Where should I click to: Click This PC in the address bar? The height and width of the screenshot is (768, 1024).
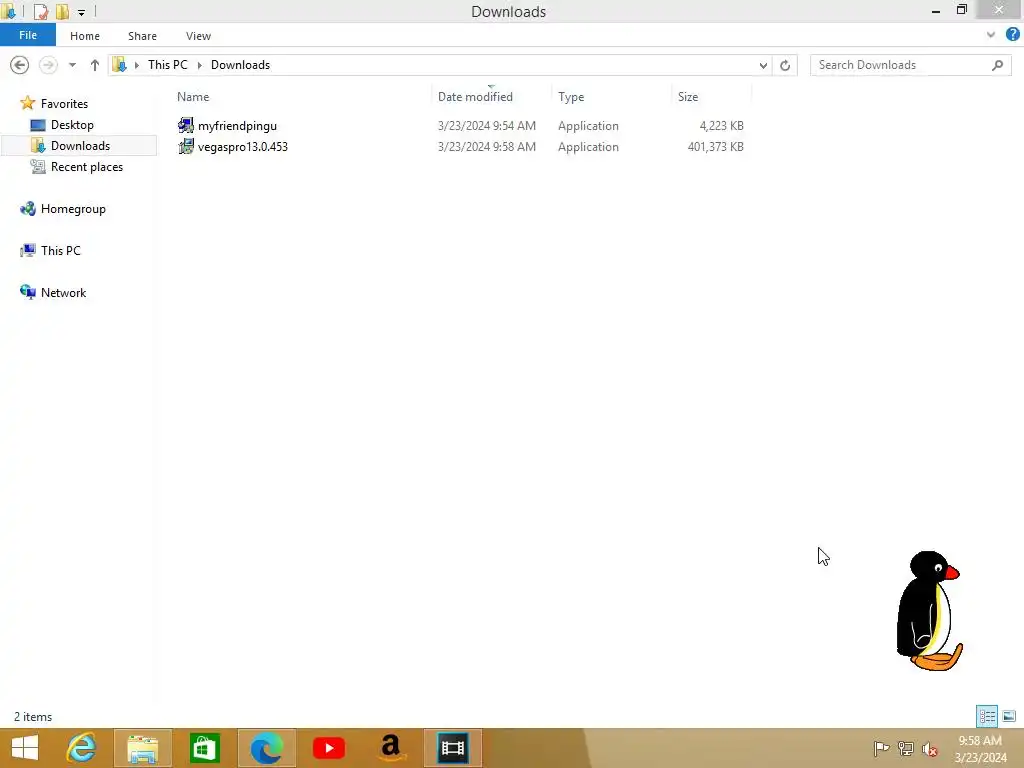point(168,65)
